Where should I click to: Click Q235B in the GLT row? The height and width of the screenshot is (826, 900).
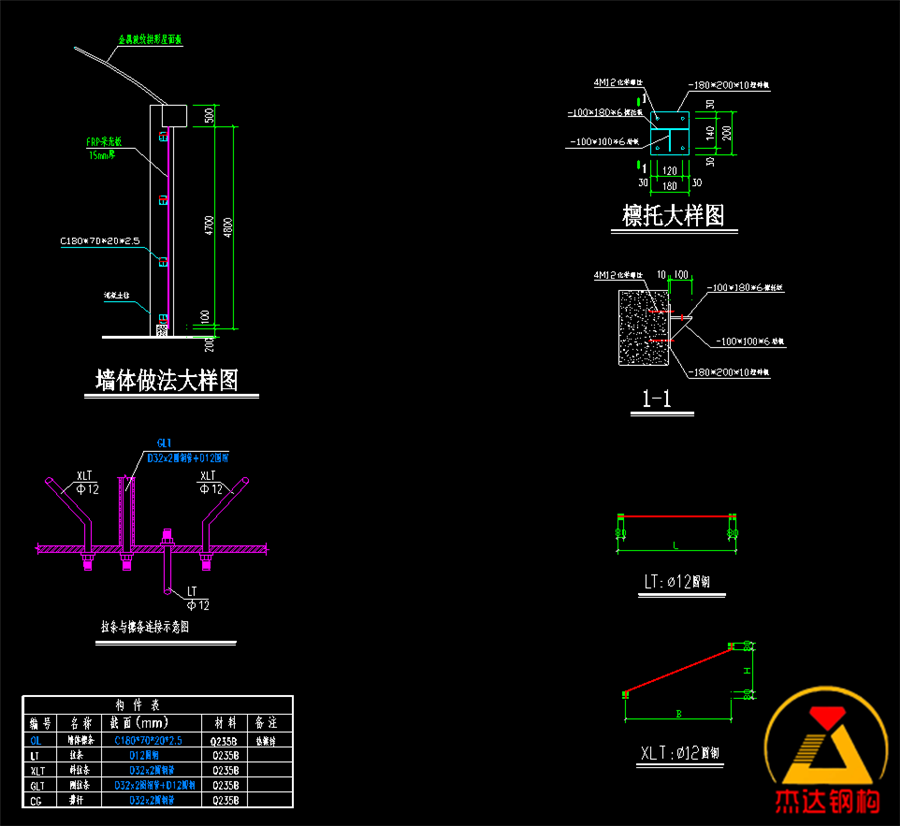(226, 786)
